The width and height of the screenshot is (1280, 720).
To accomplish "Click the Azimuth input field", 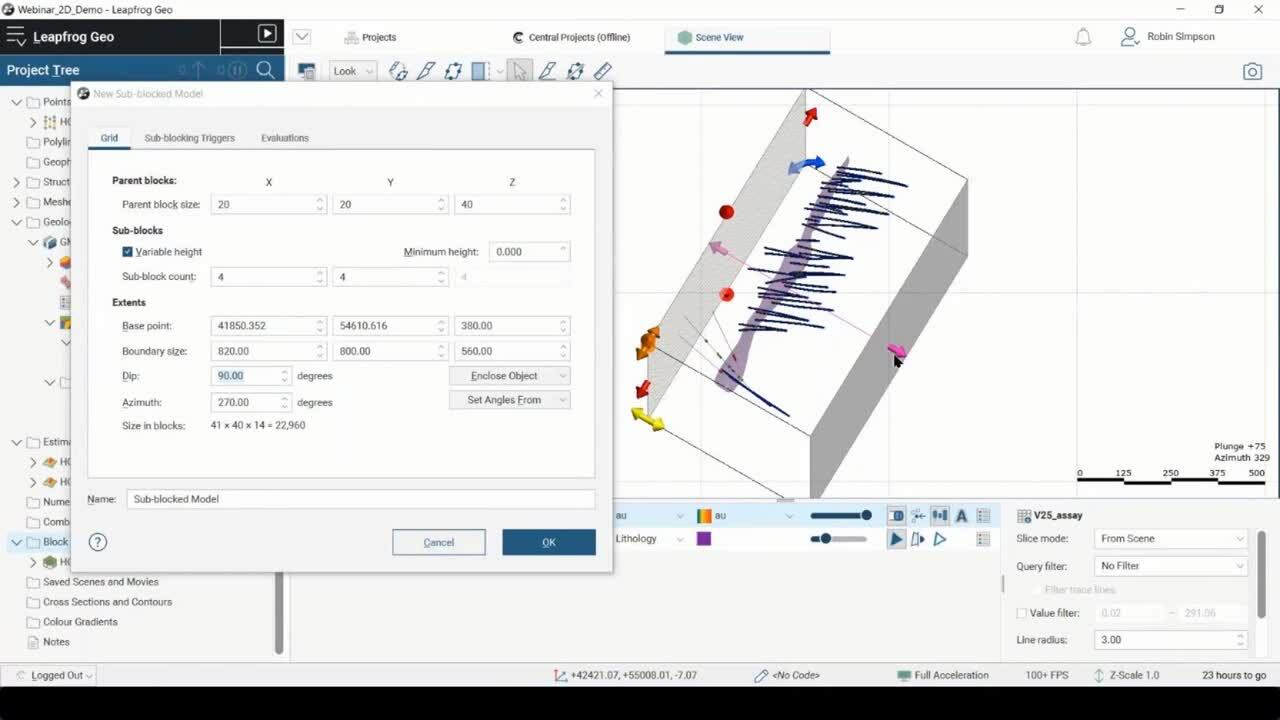I will click(x=245, y=402).
